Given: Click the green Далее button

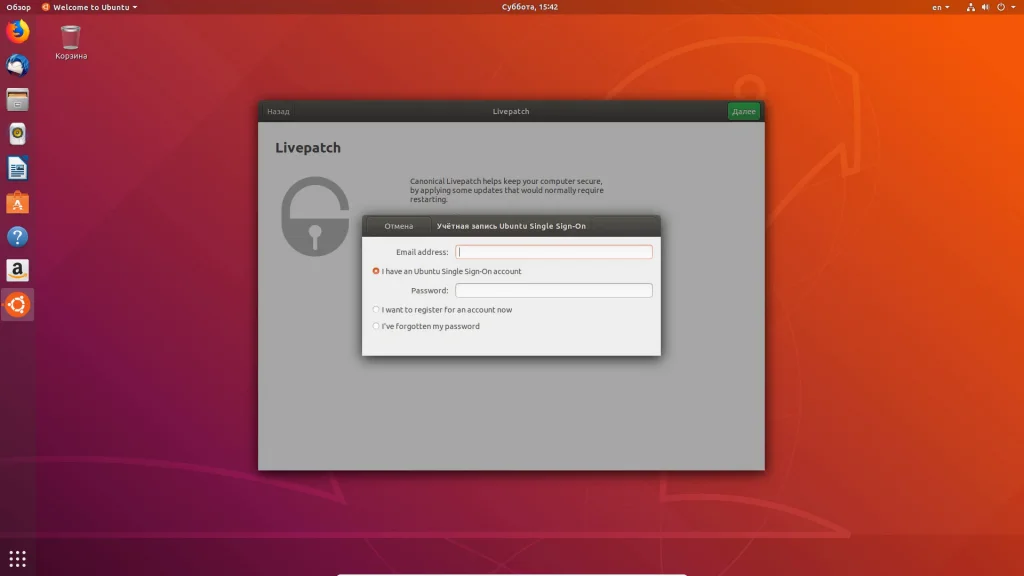Looking at the screenshot, I should [x=743, y=111].
